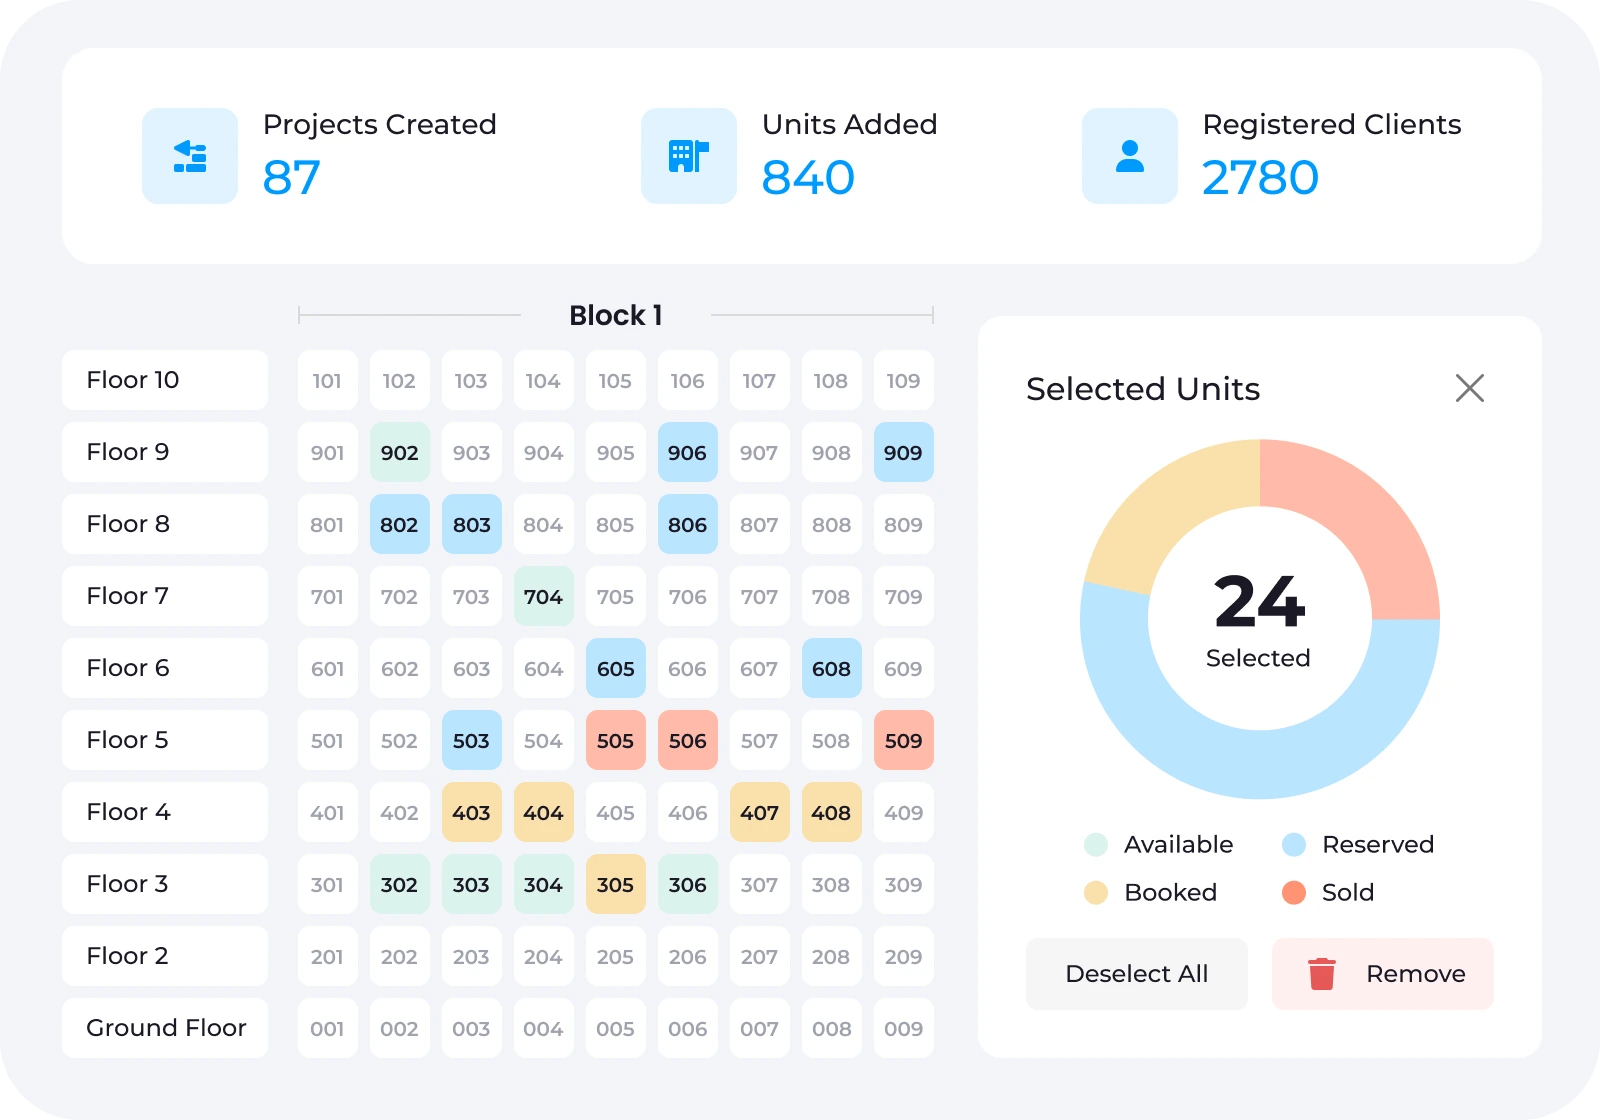
Task: Select unselected unit 109
Action: pos(903,381)
